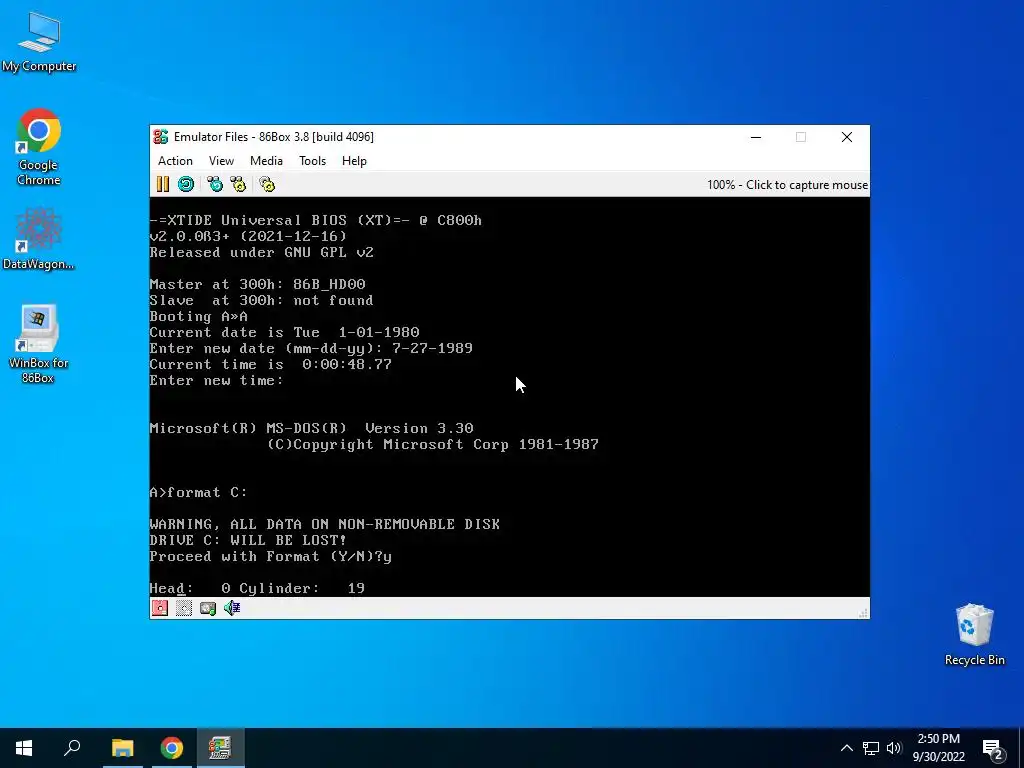Click the hard disk status bar icon
The width and height of the screenshot is (1024, 768).
coord(208,608)
